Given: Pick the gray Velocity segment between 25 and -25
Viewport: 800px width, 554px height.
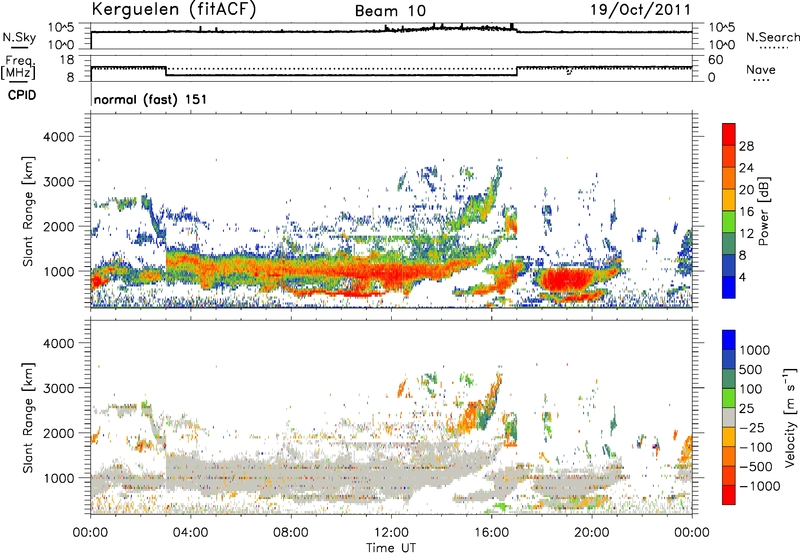Looking at the screenshot, I should click(729, 417).
